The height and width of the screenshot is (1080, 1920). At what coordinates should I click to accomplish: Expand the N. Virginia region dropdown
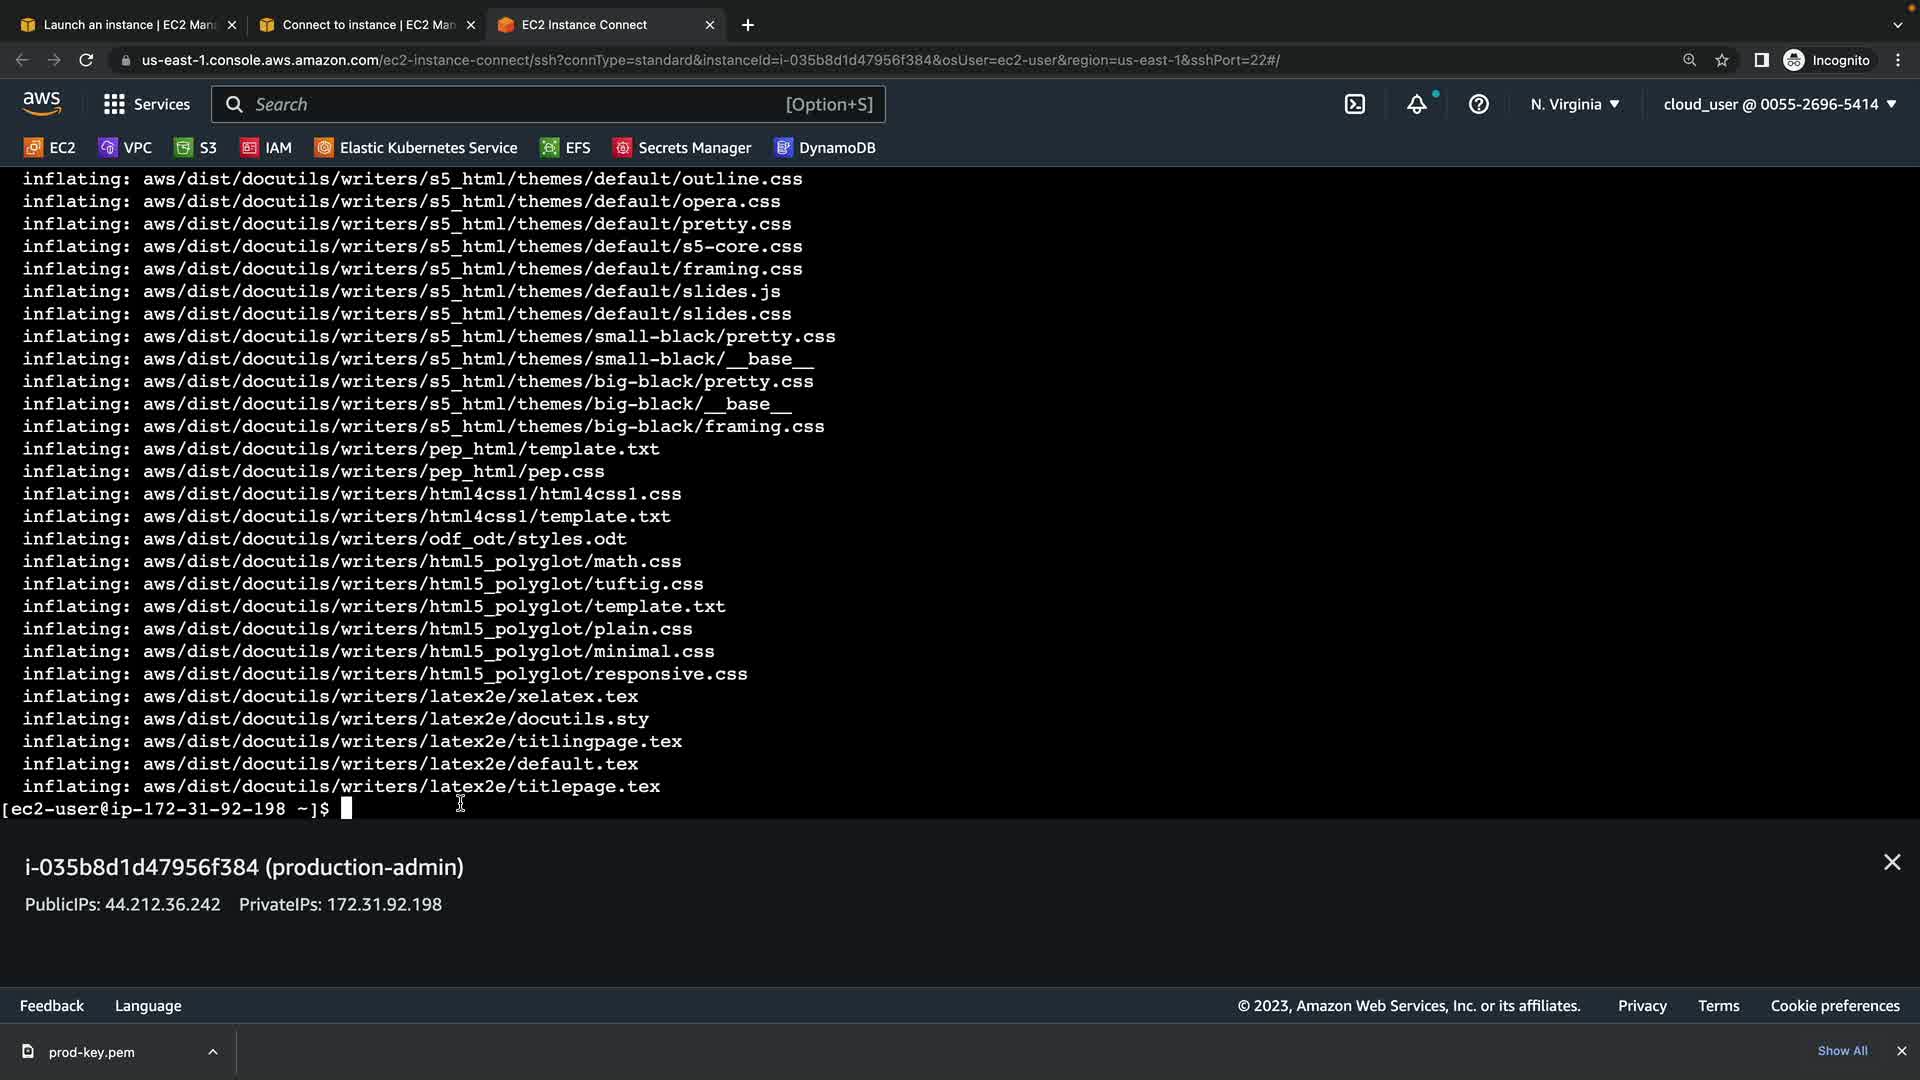(x=1574, y=104)
